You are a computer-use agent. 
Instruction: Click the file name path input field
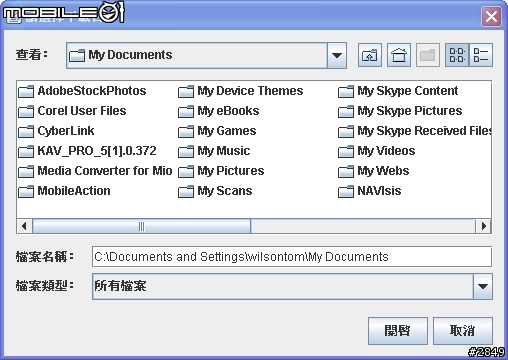pyautogui.click(x=292, y=257)
